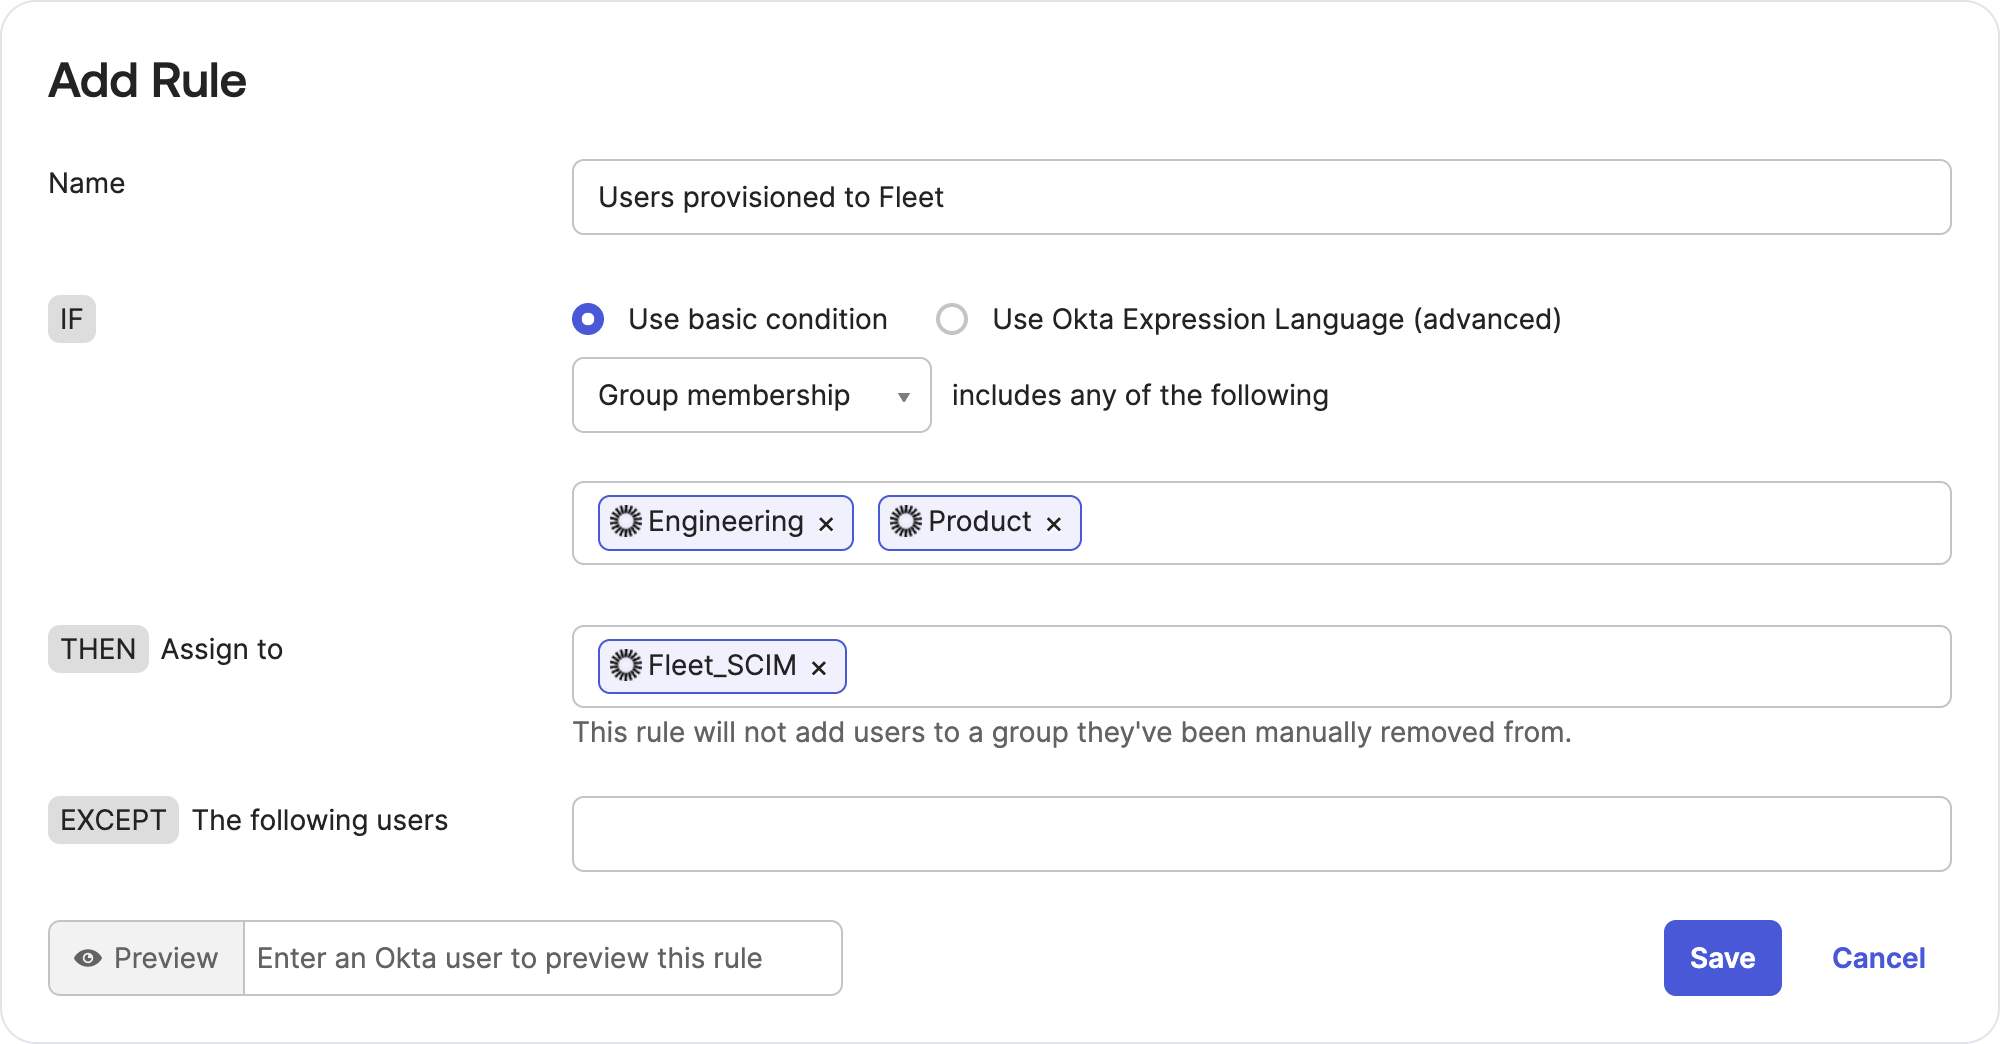Click the Okta user preview input

coord(543,958)
